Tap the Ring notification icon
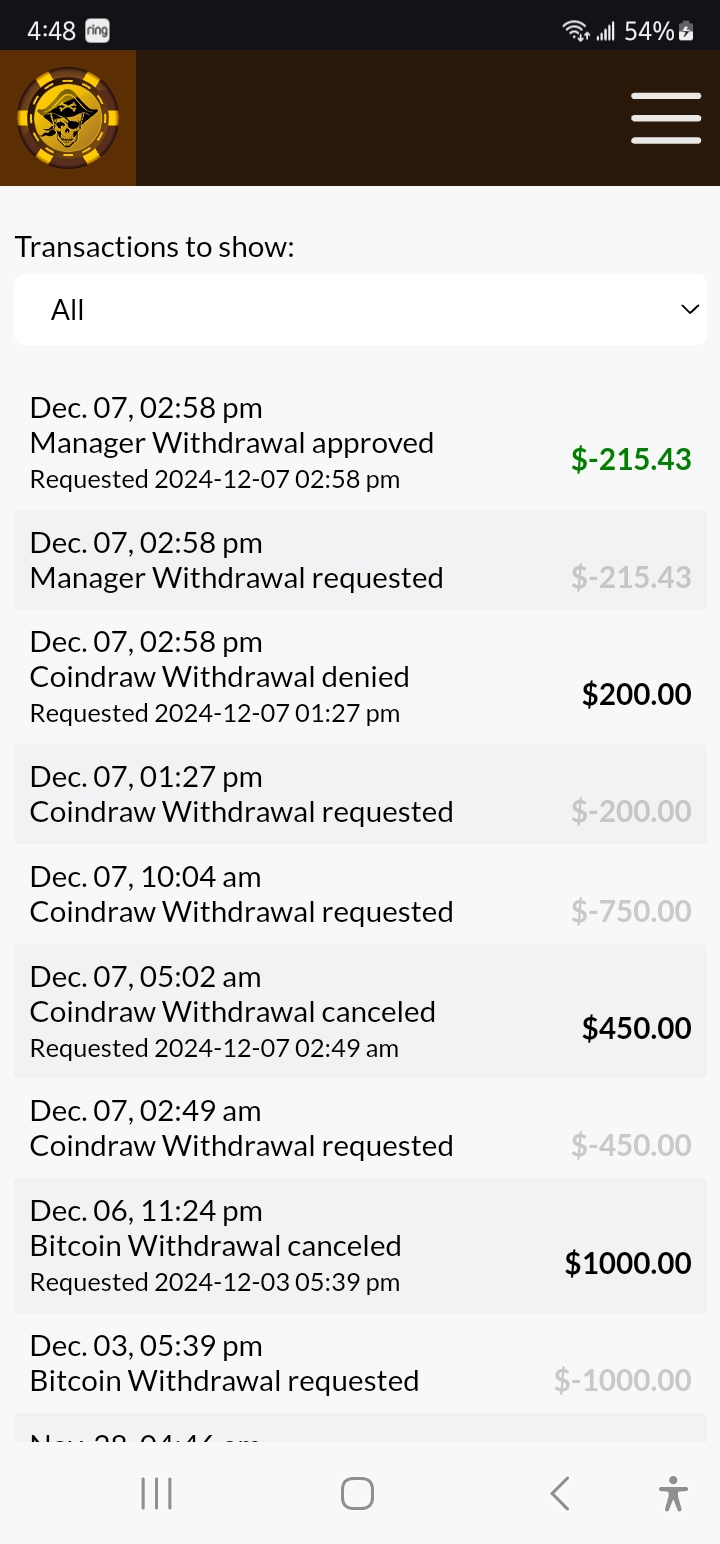 pyautogui.click(x=97, y=31)
